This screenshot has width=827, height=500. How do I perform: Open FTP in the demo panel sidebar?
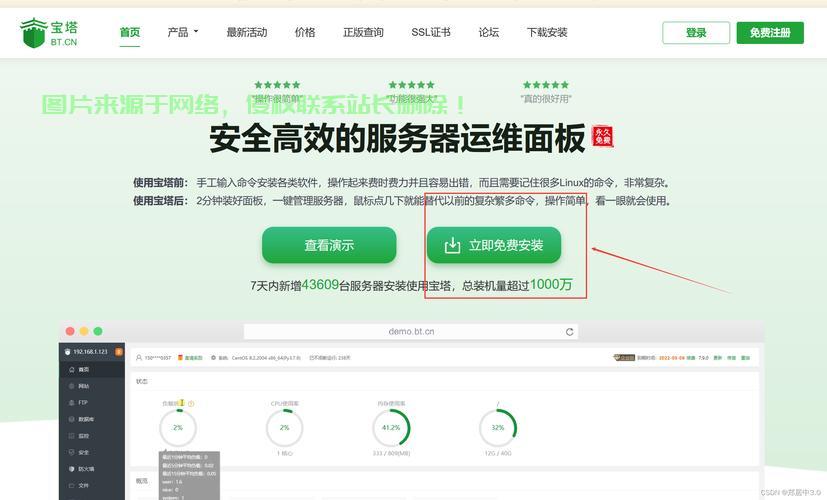[x=92, y=402]
